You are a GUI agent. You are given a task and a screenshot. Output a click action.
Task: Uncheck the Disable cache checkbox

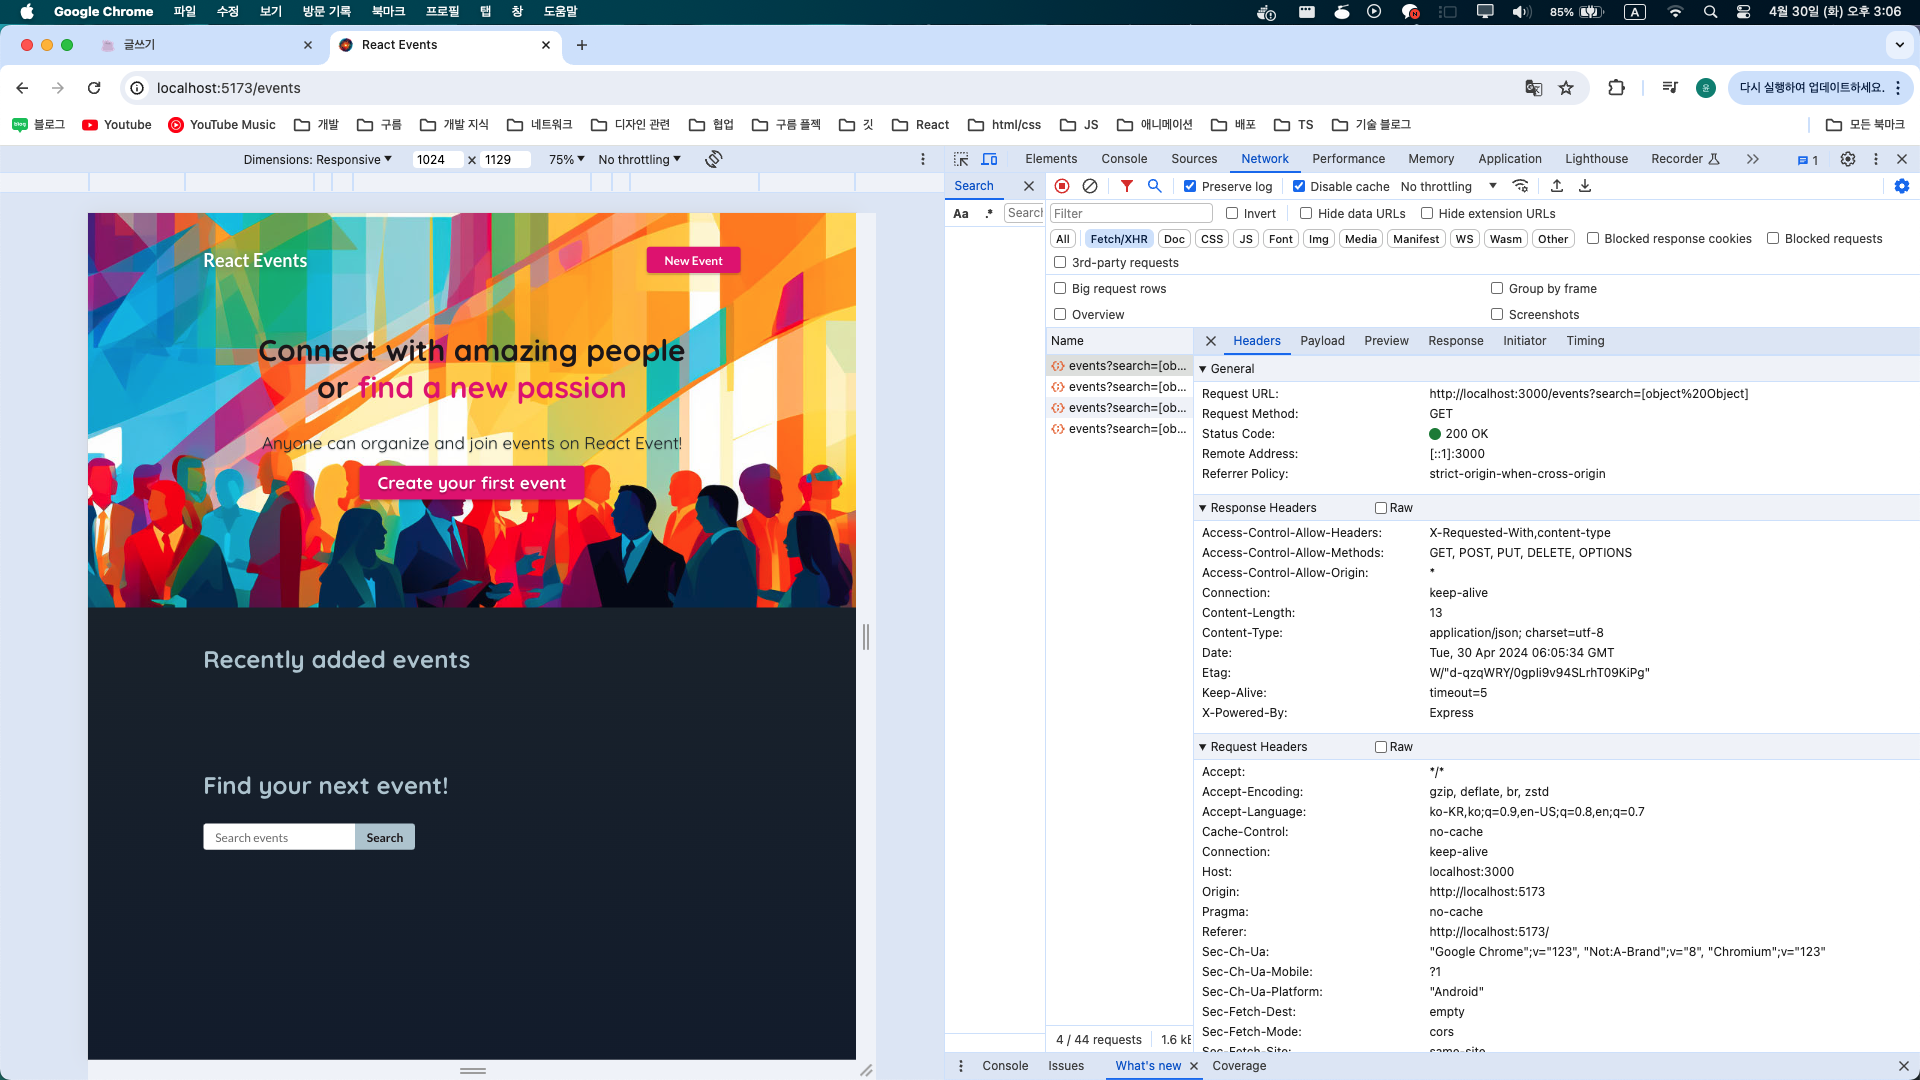point(1299,186)
